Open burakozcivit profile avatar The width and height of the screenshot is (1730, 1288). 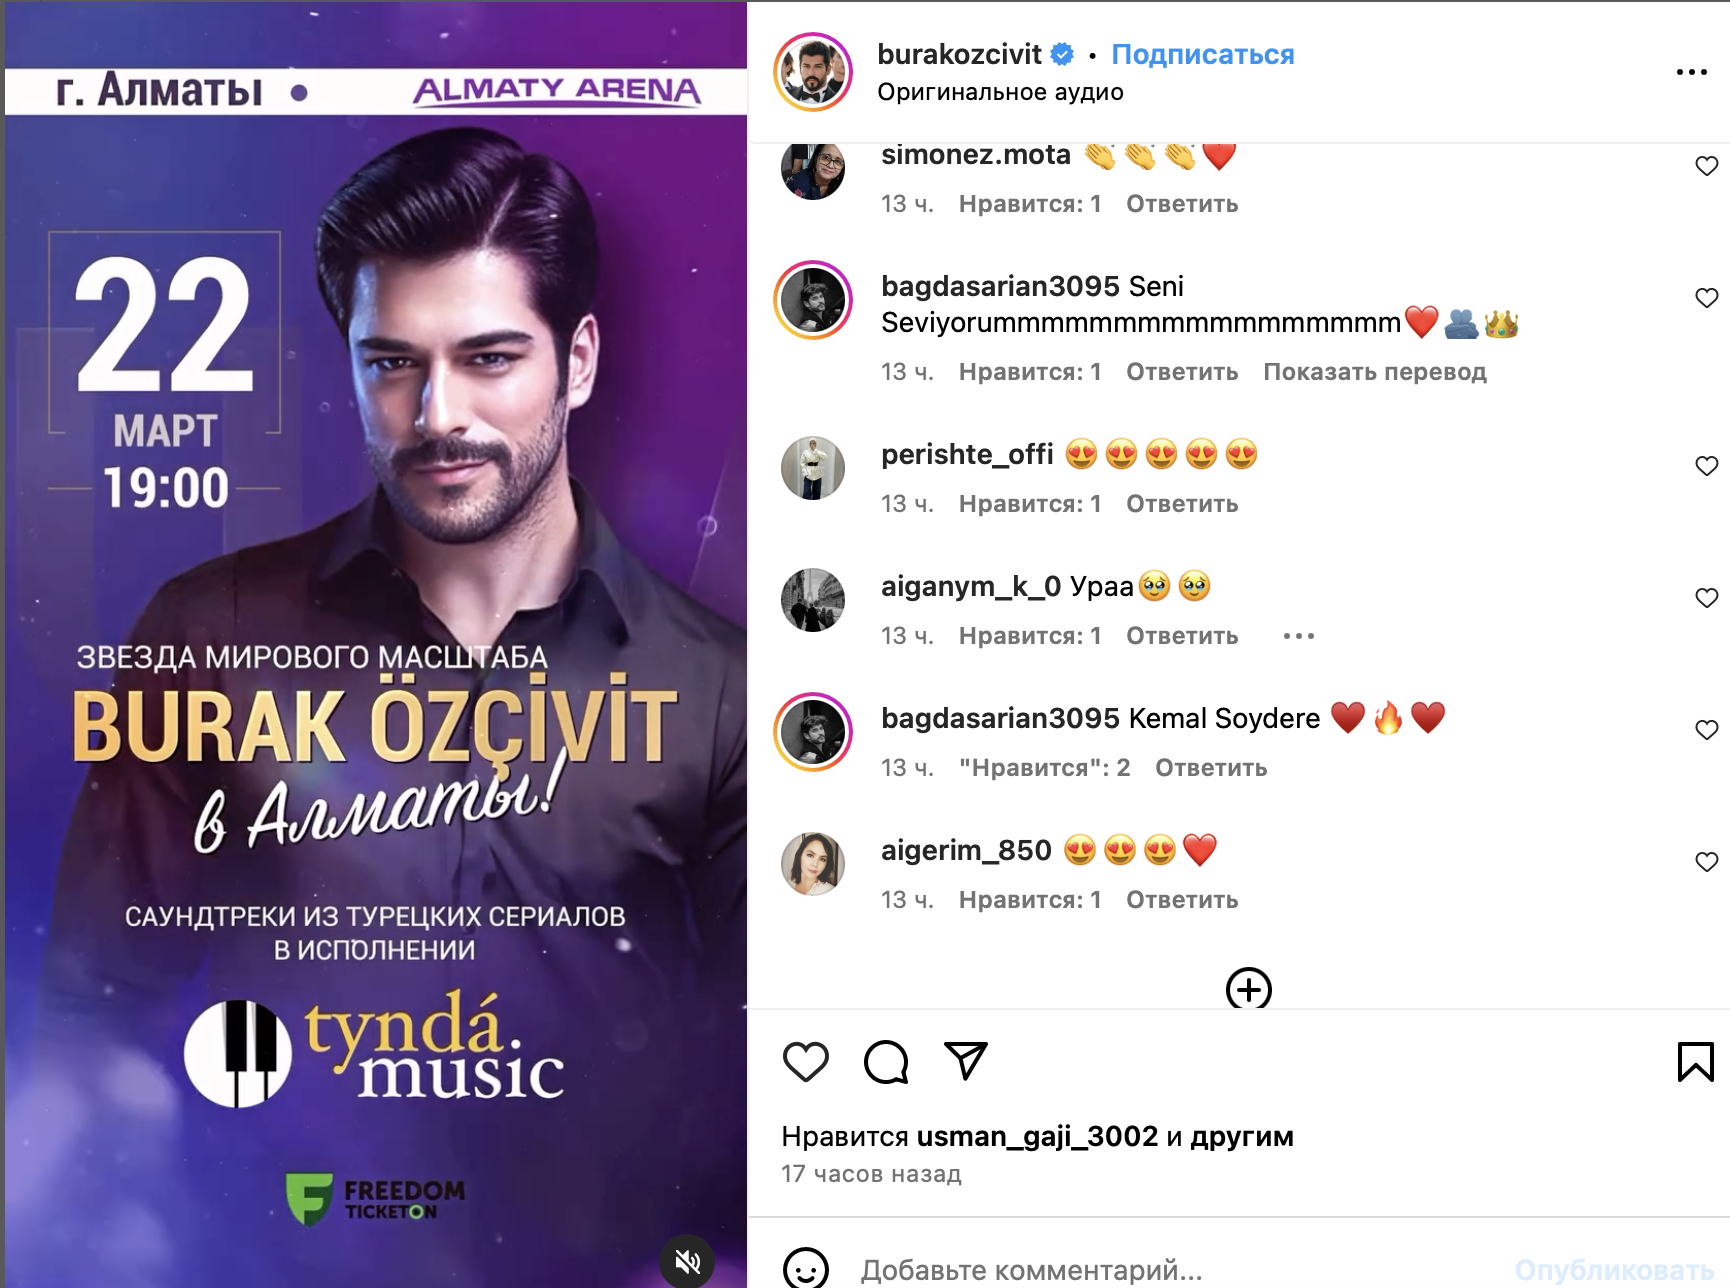point(813,72)
